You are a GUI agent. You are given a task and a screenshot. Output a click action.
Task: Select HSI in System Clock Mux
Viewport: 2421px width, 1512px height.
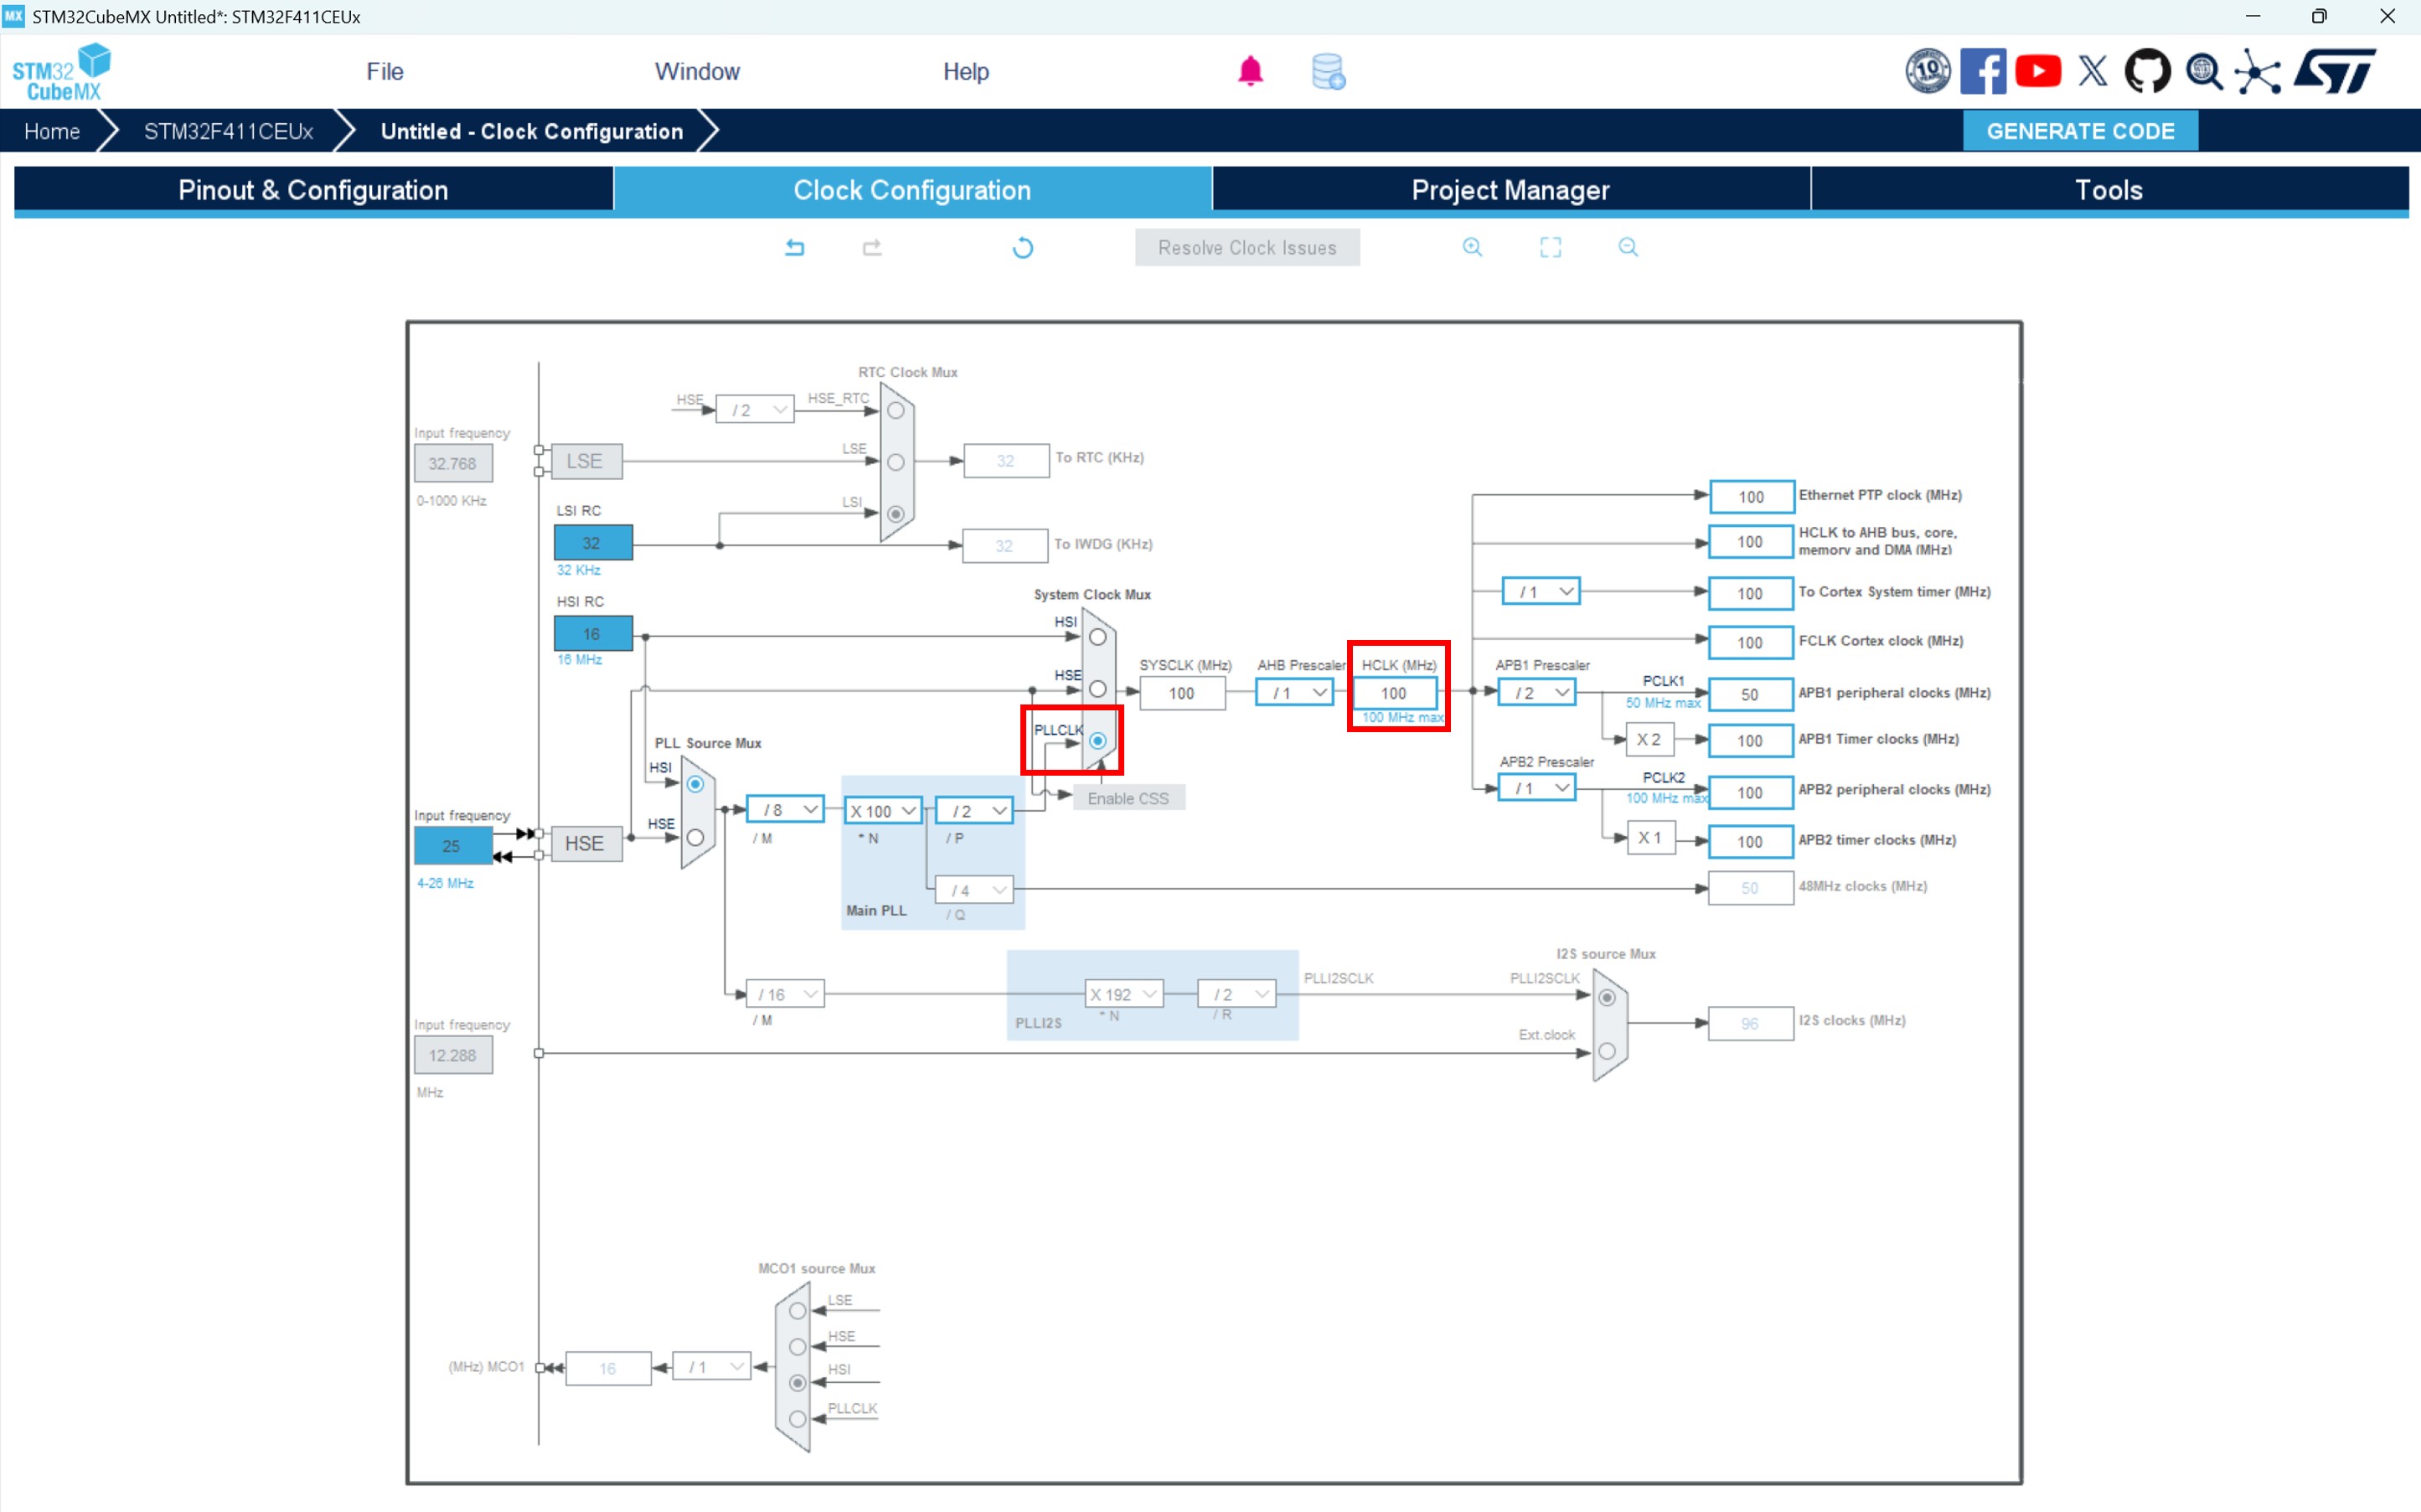pos(1097,637)
